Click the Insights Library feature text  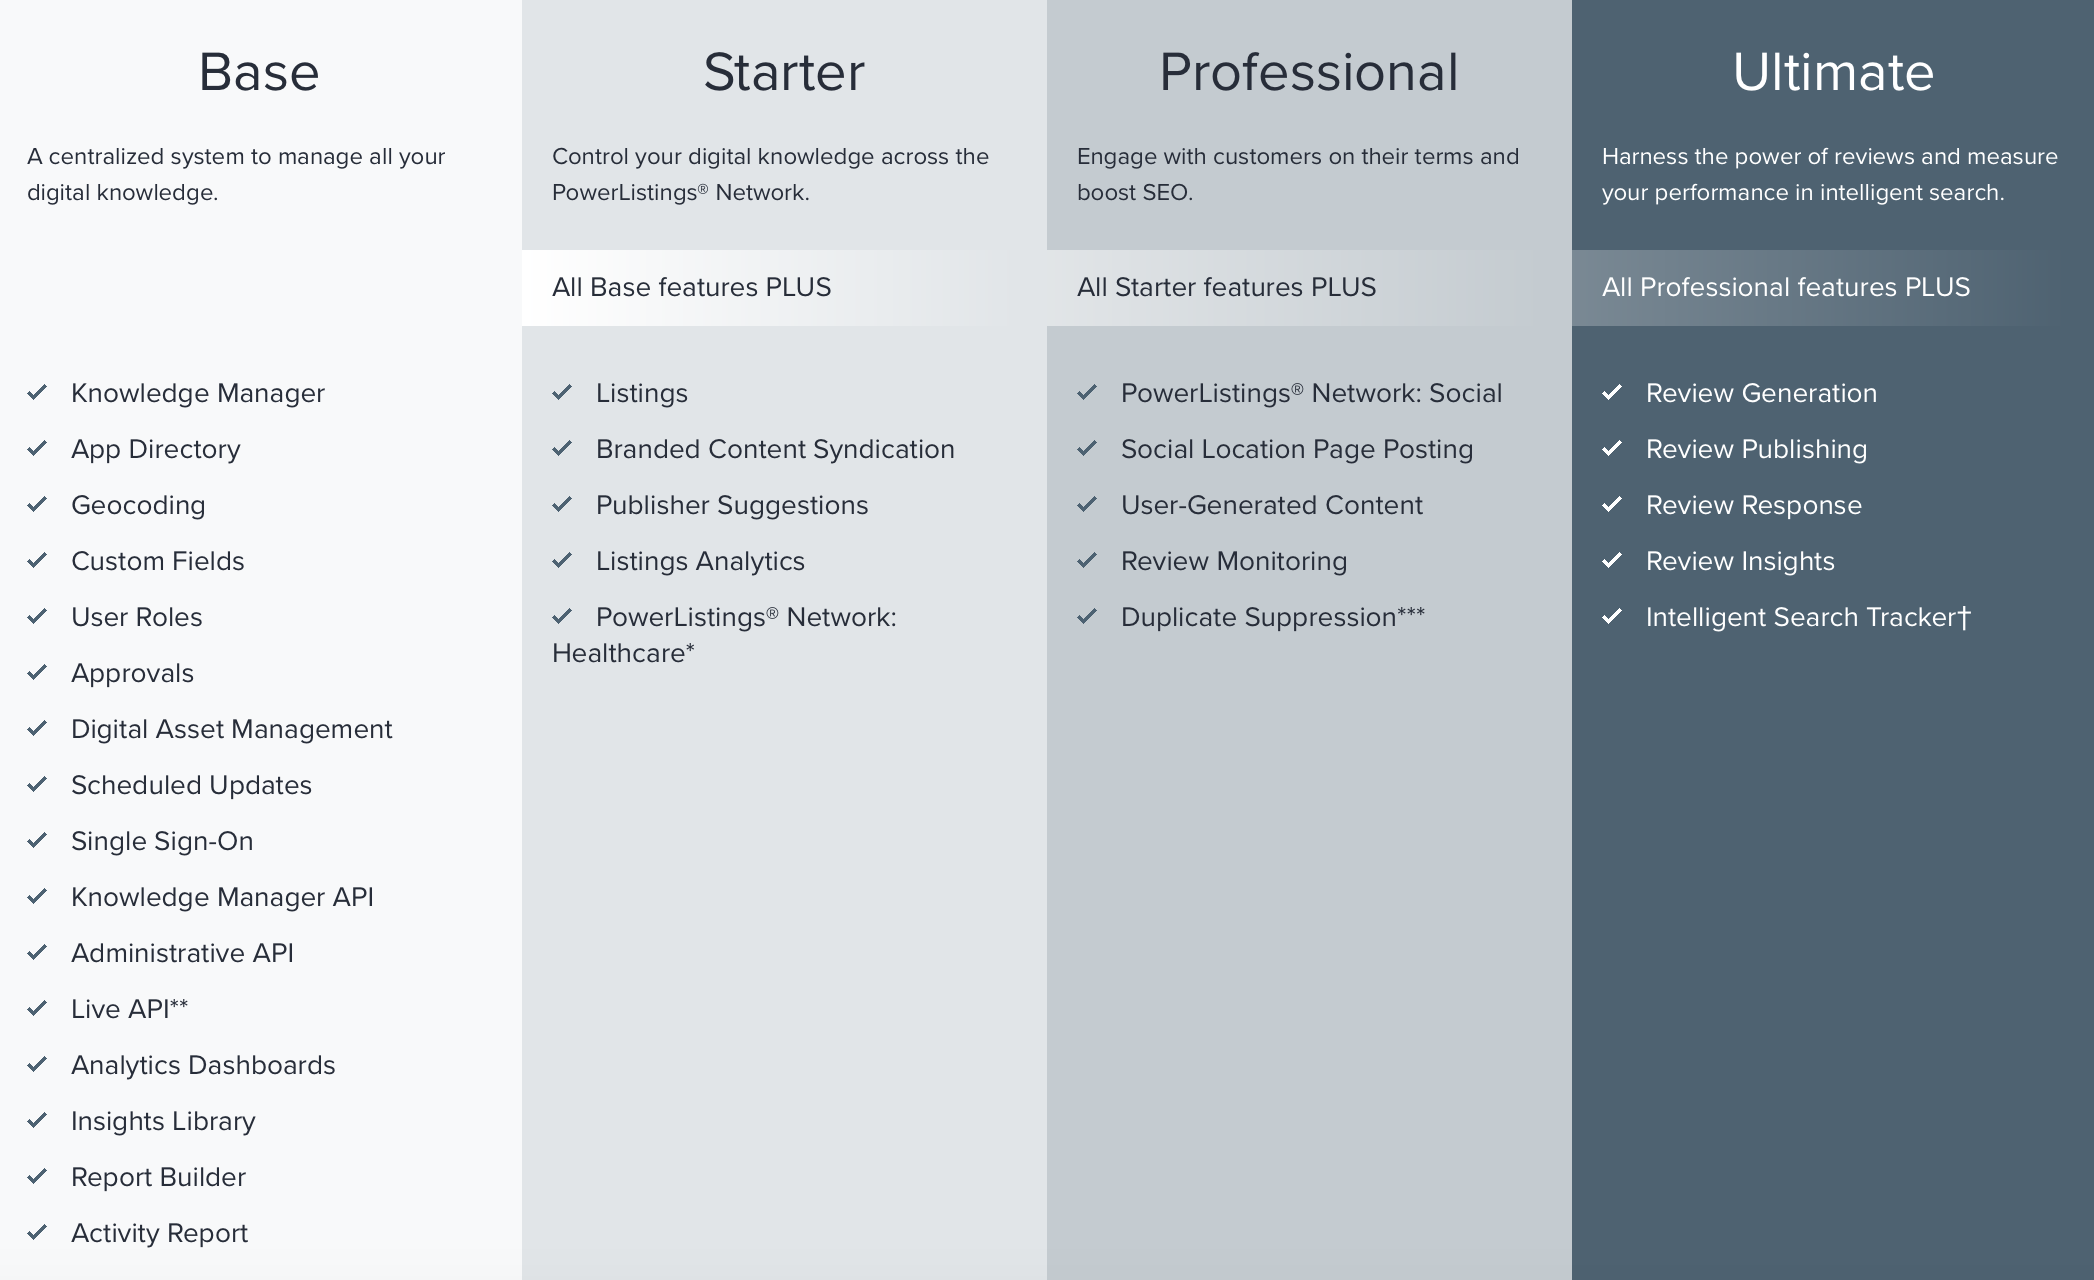click(163, 1121)
